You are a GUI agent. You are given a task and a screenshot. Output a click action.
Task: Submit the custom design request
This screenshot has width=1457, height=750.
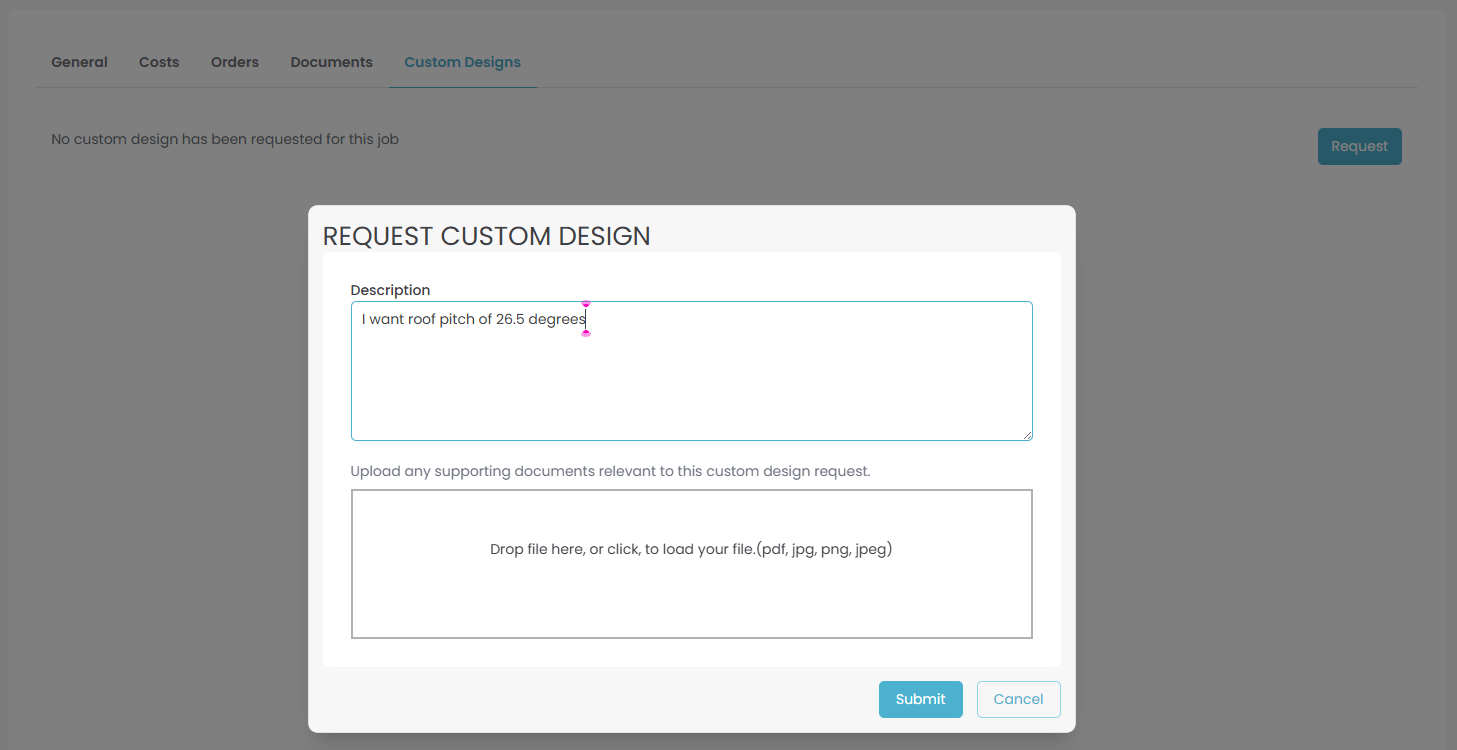(x=920, y=699)
